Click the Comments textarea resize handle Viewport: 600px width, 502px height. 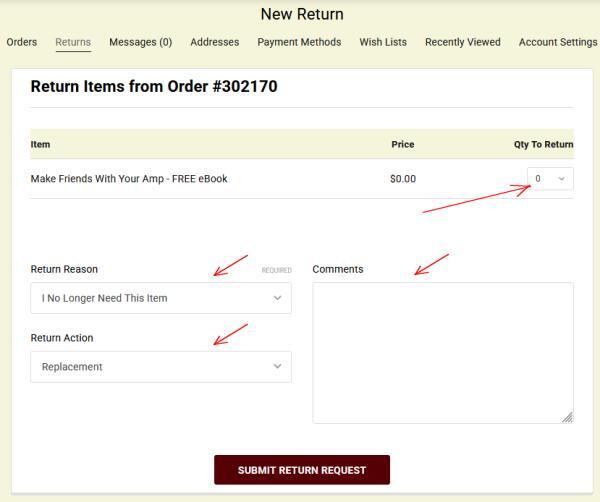[x=567, y=417]
